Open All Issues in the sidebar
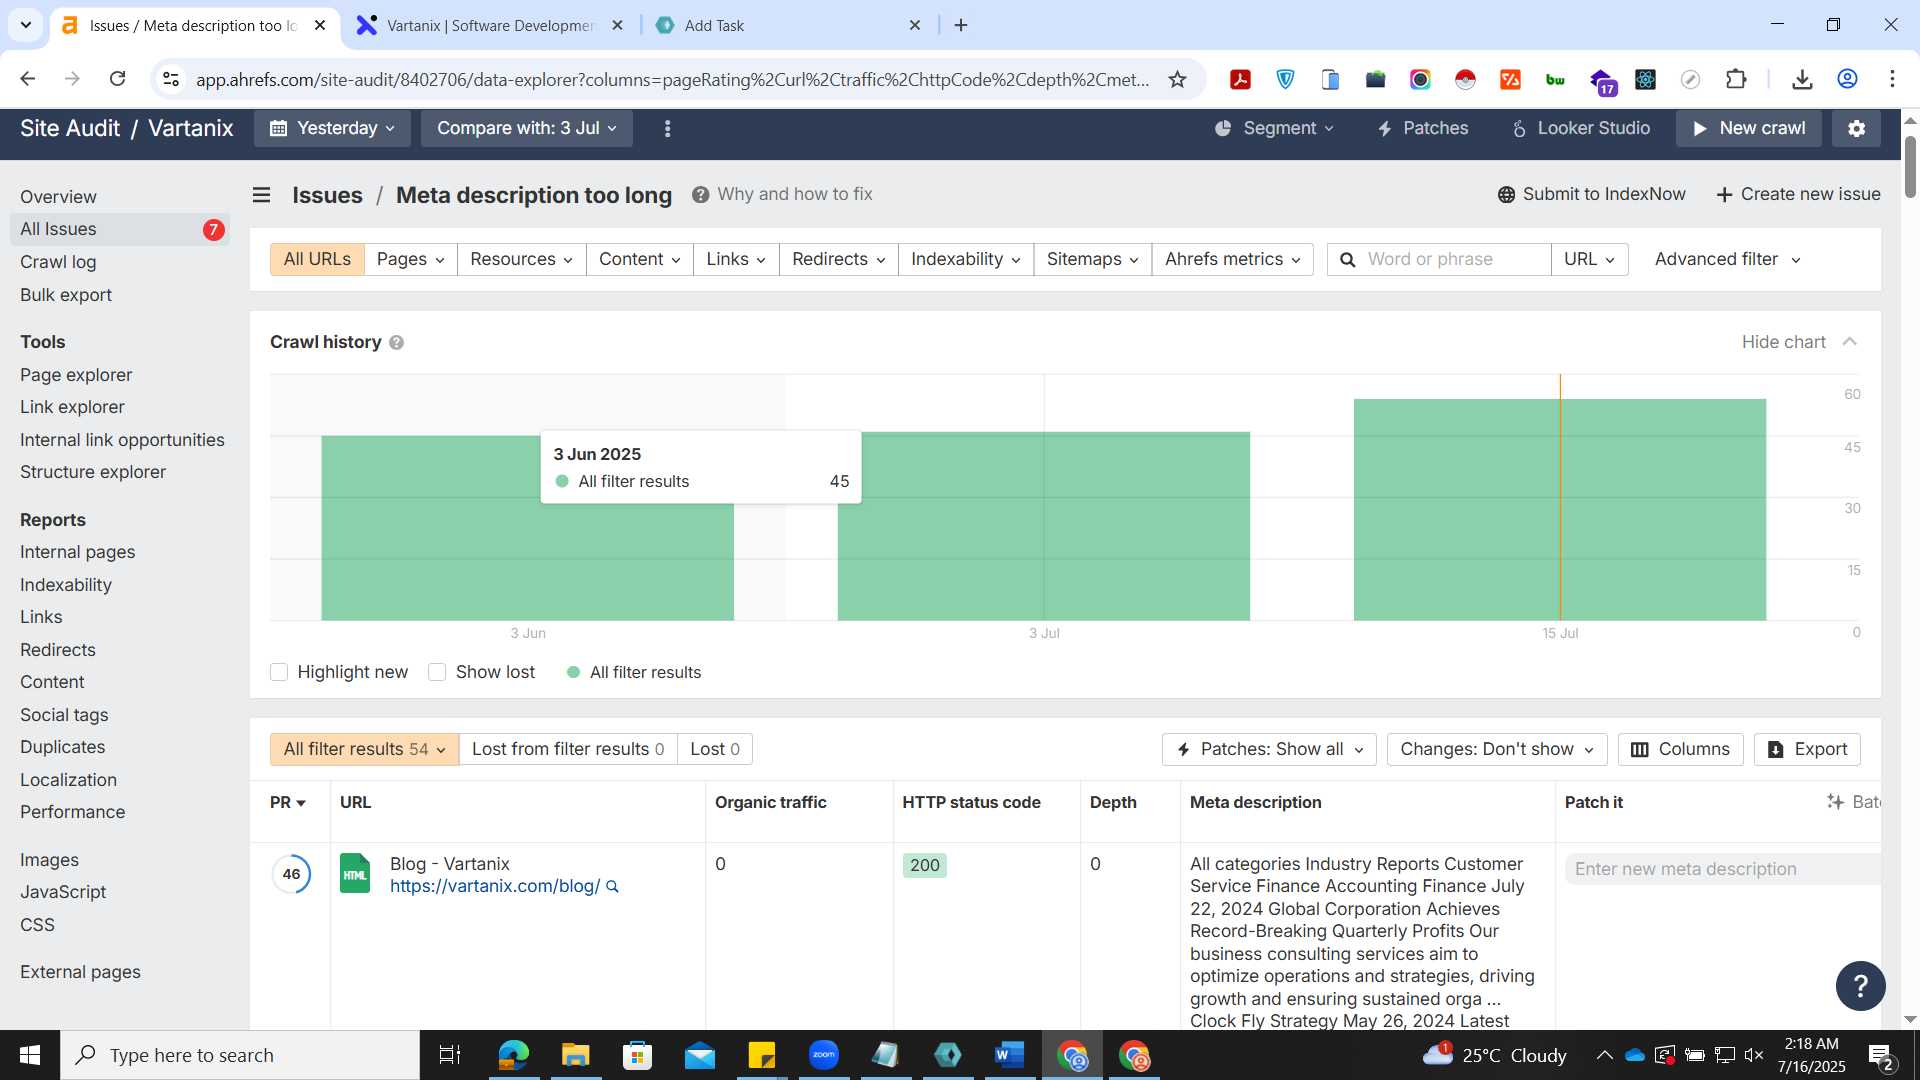 click(x=120, y=229)
